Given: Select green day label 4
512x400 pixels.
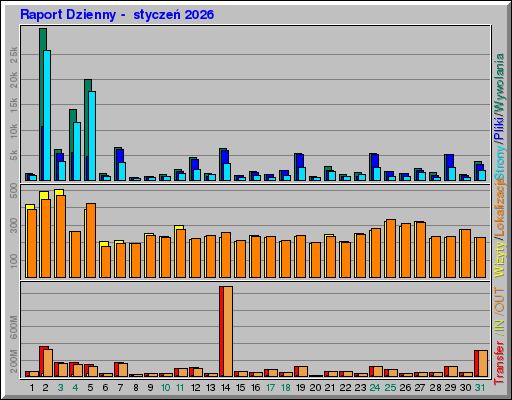Looking at the screenshot, I should [75, 388].
